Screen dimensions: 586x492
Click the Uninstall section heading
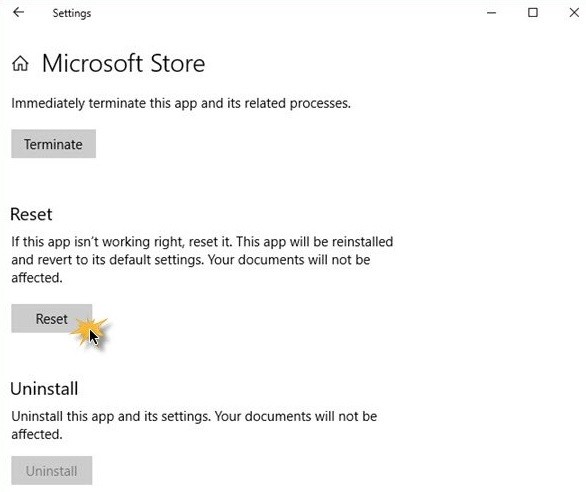[44, 389]
